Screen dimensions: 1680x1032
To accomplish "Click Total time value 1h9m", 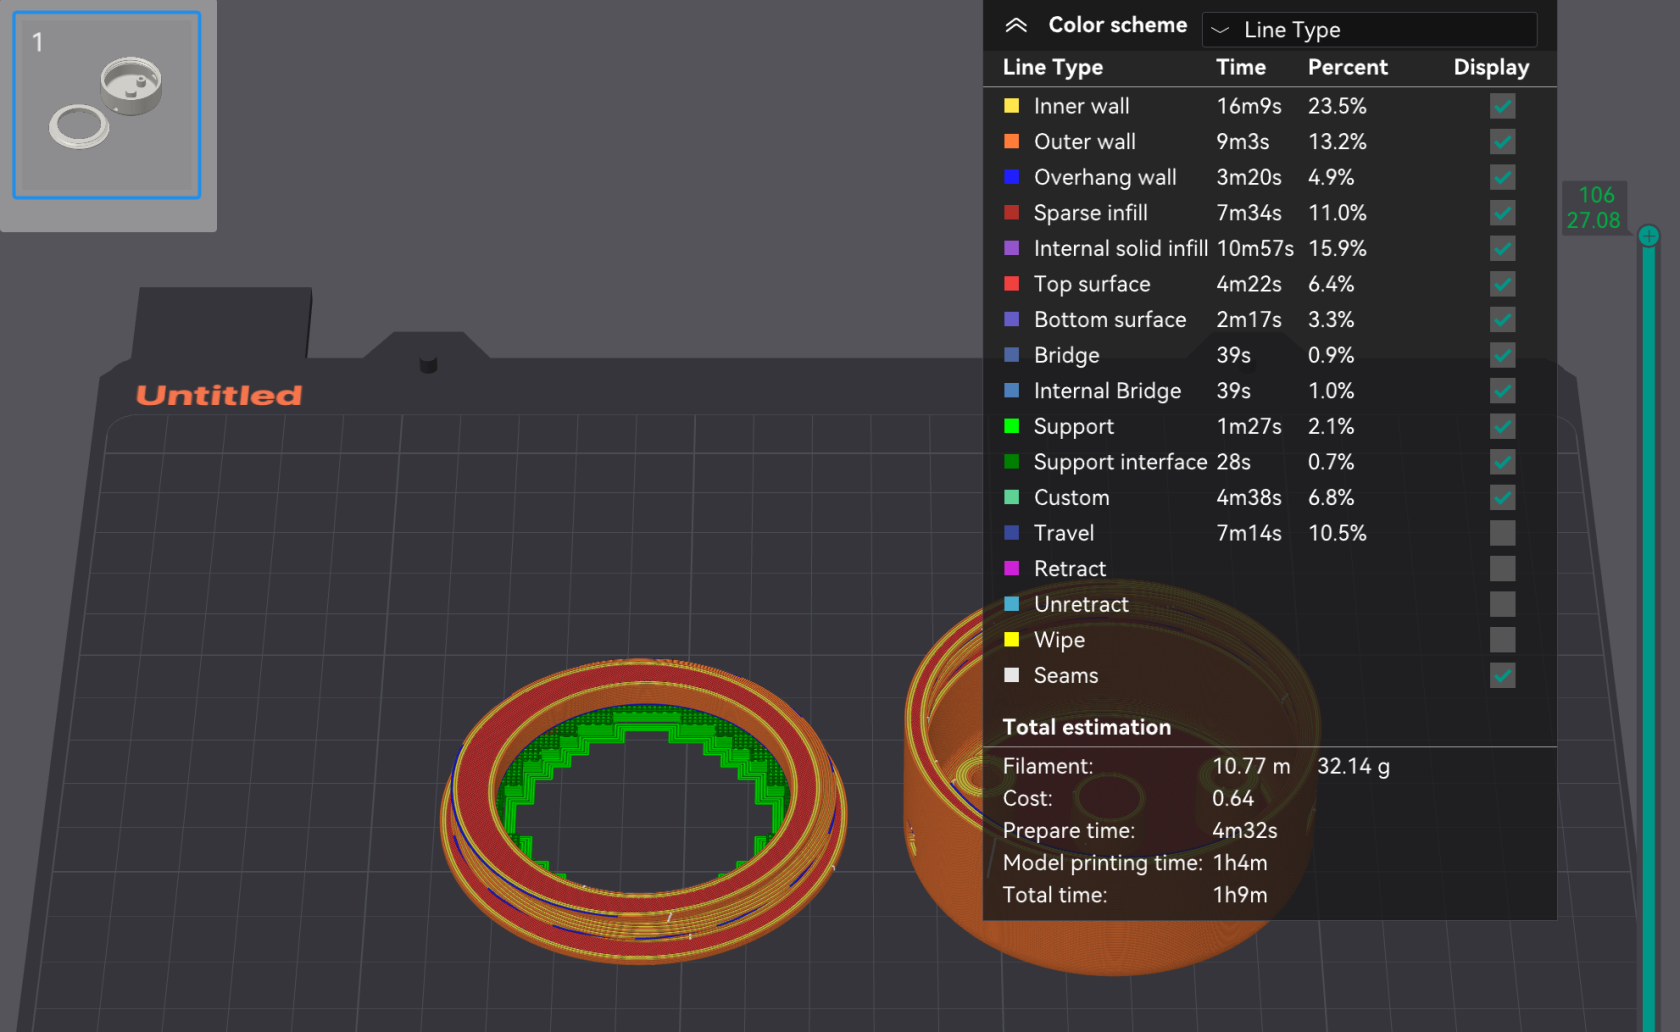I will pos(1240,894).
